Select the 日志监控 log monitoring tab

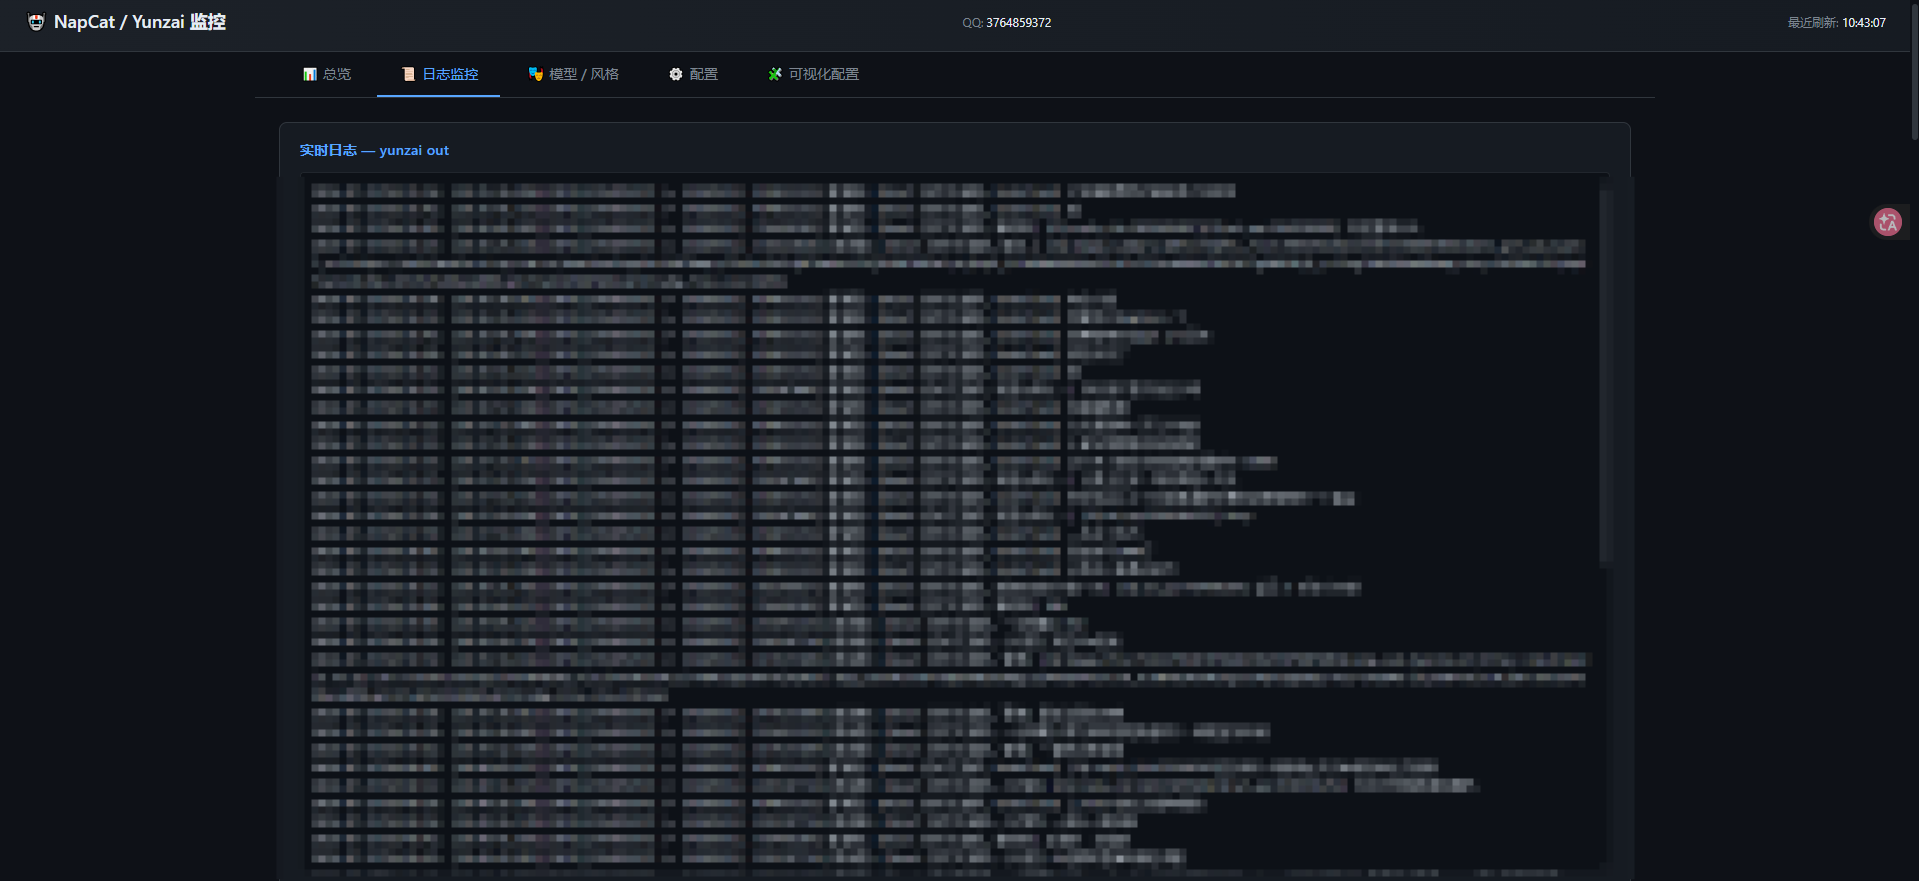(439, 74)
